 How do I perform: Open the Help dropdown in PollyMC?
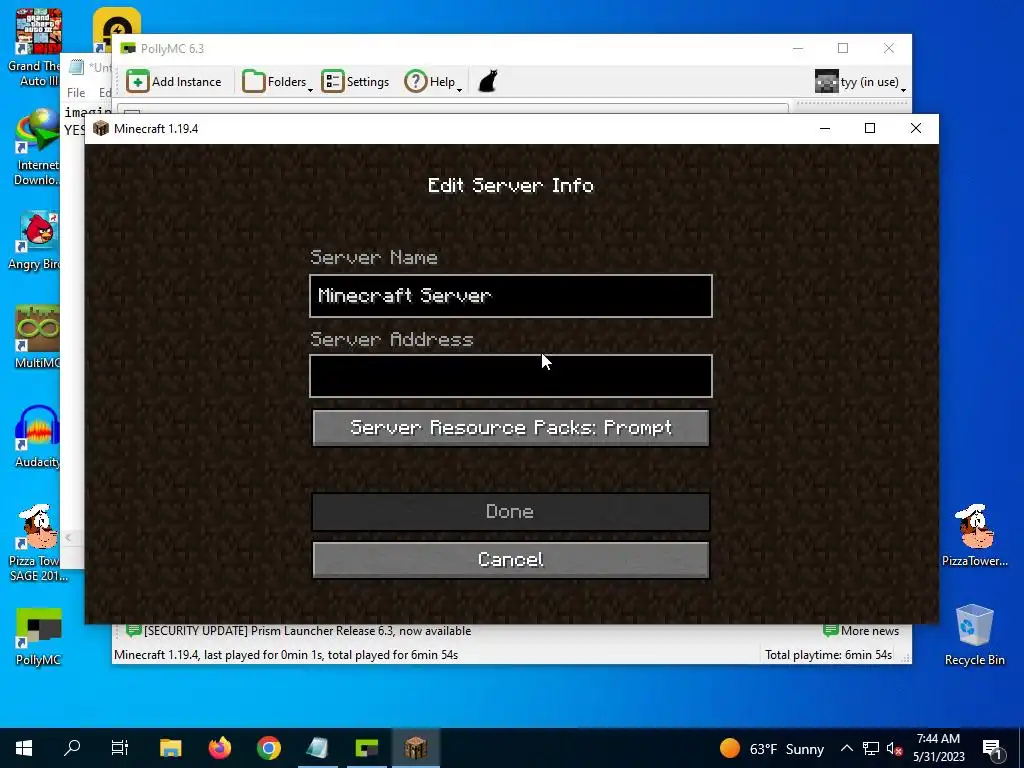pyautogui.click(x=433, y=82)
